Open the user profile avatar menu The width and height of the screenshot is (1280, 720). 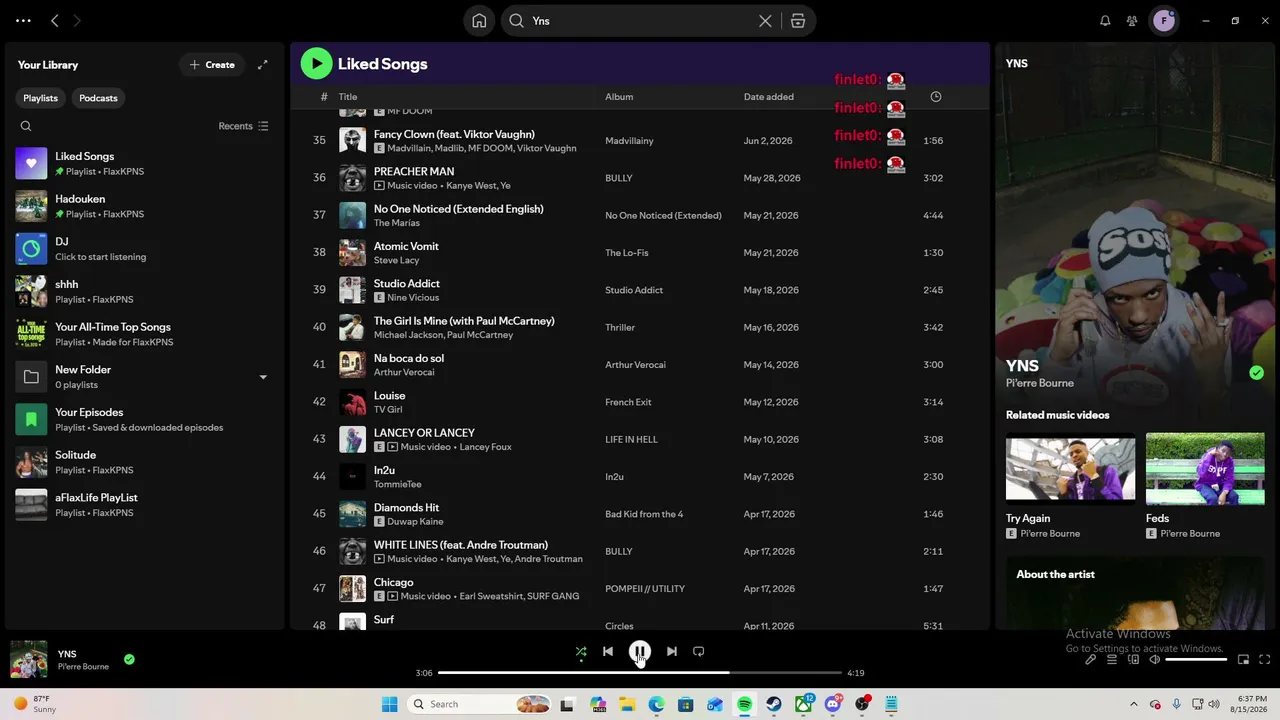(x=1163, y=21)
